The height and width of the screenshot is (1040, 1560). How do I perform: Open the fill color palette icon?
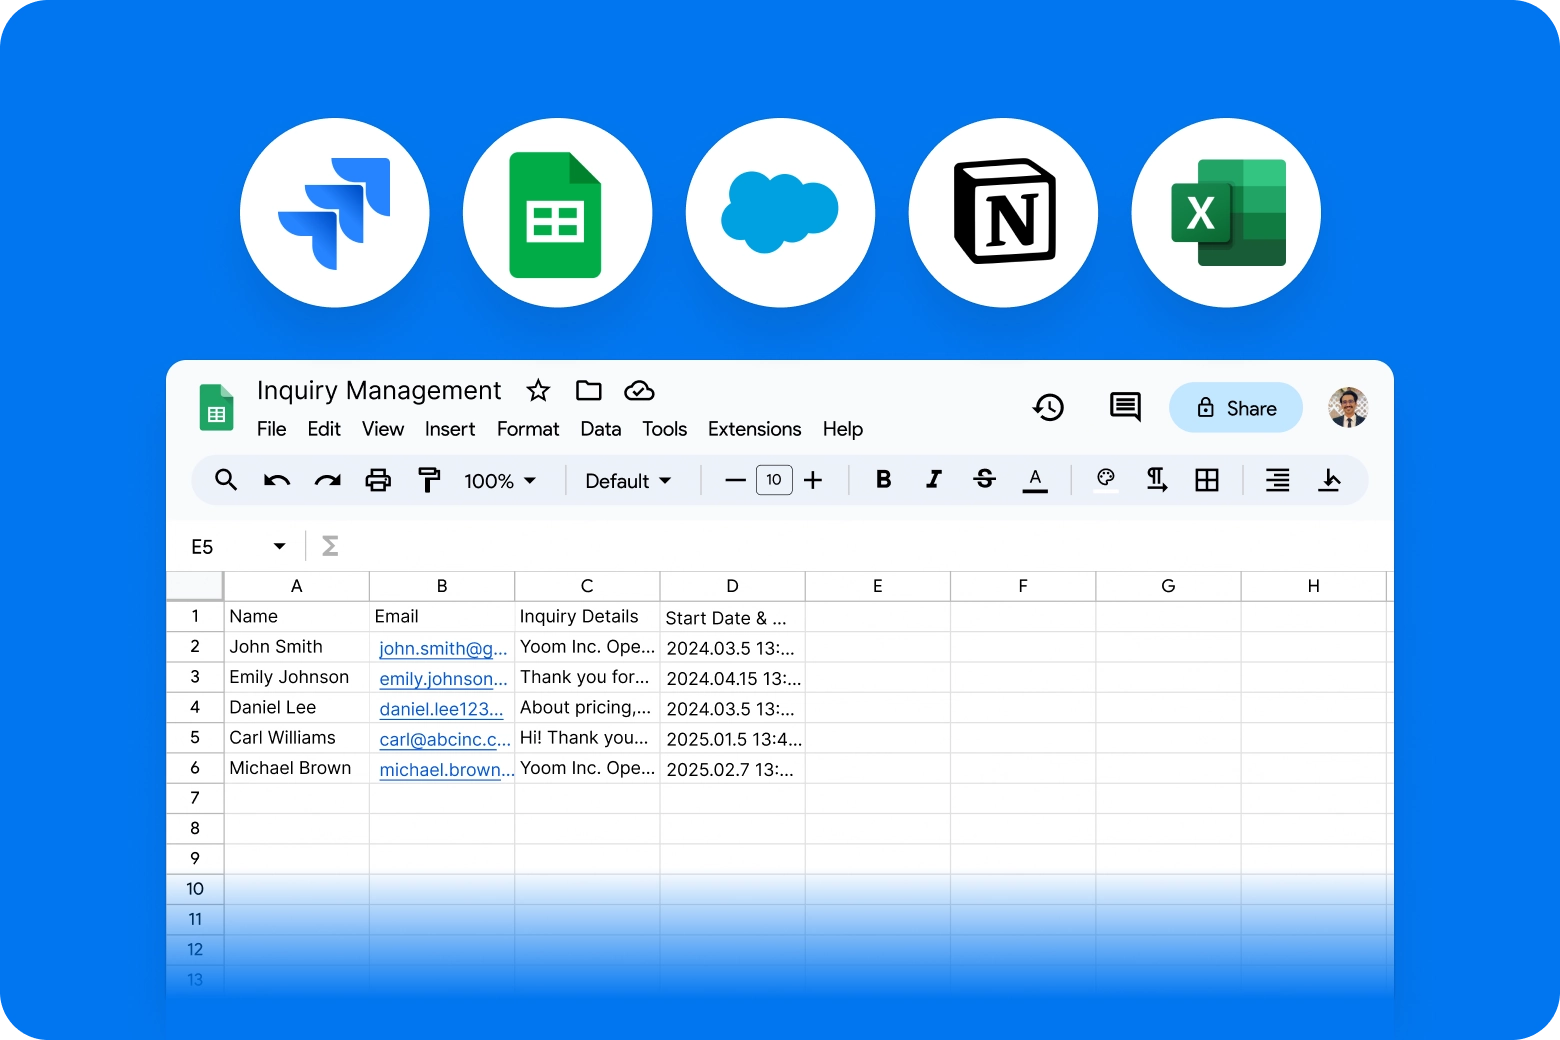click(x=1105, y=479)
